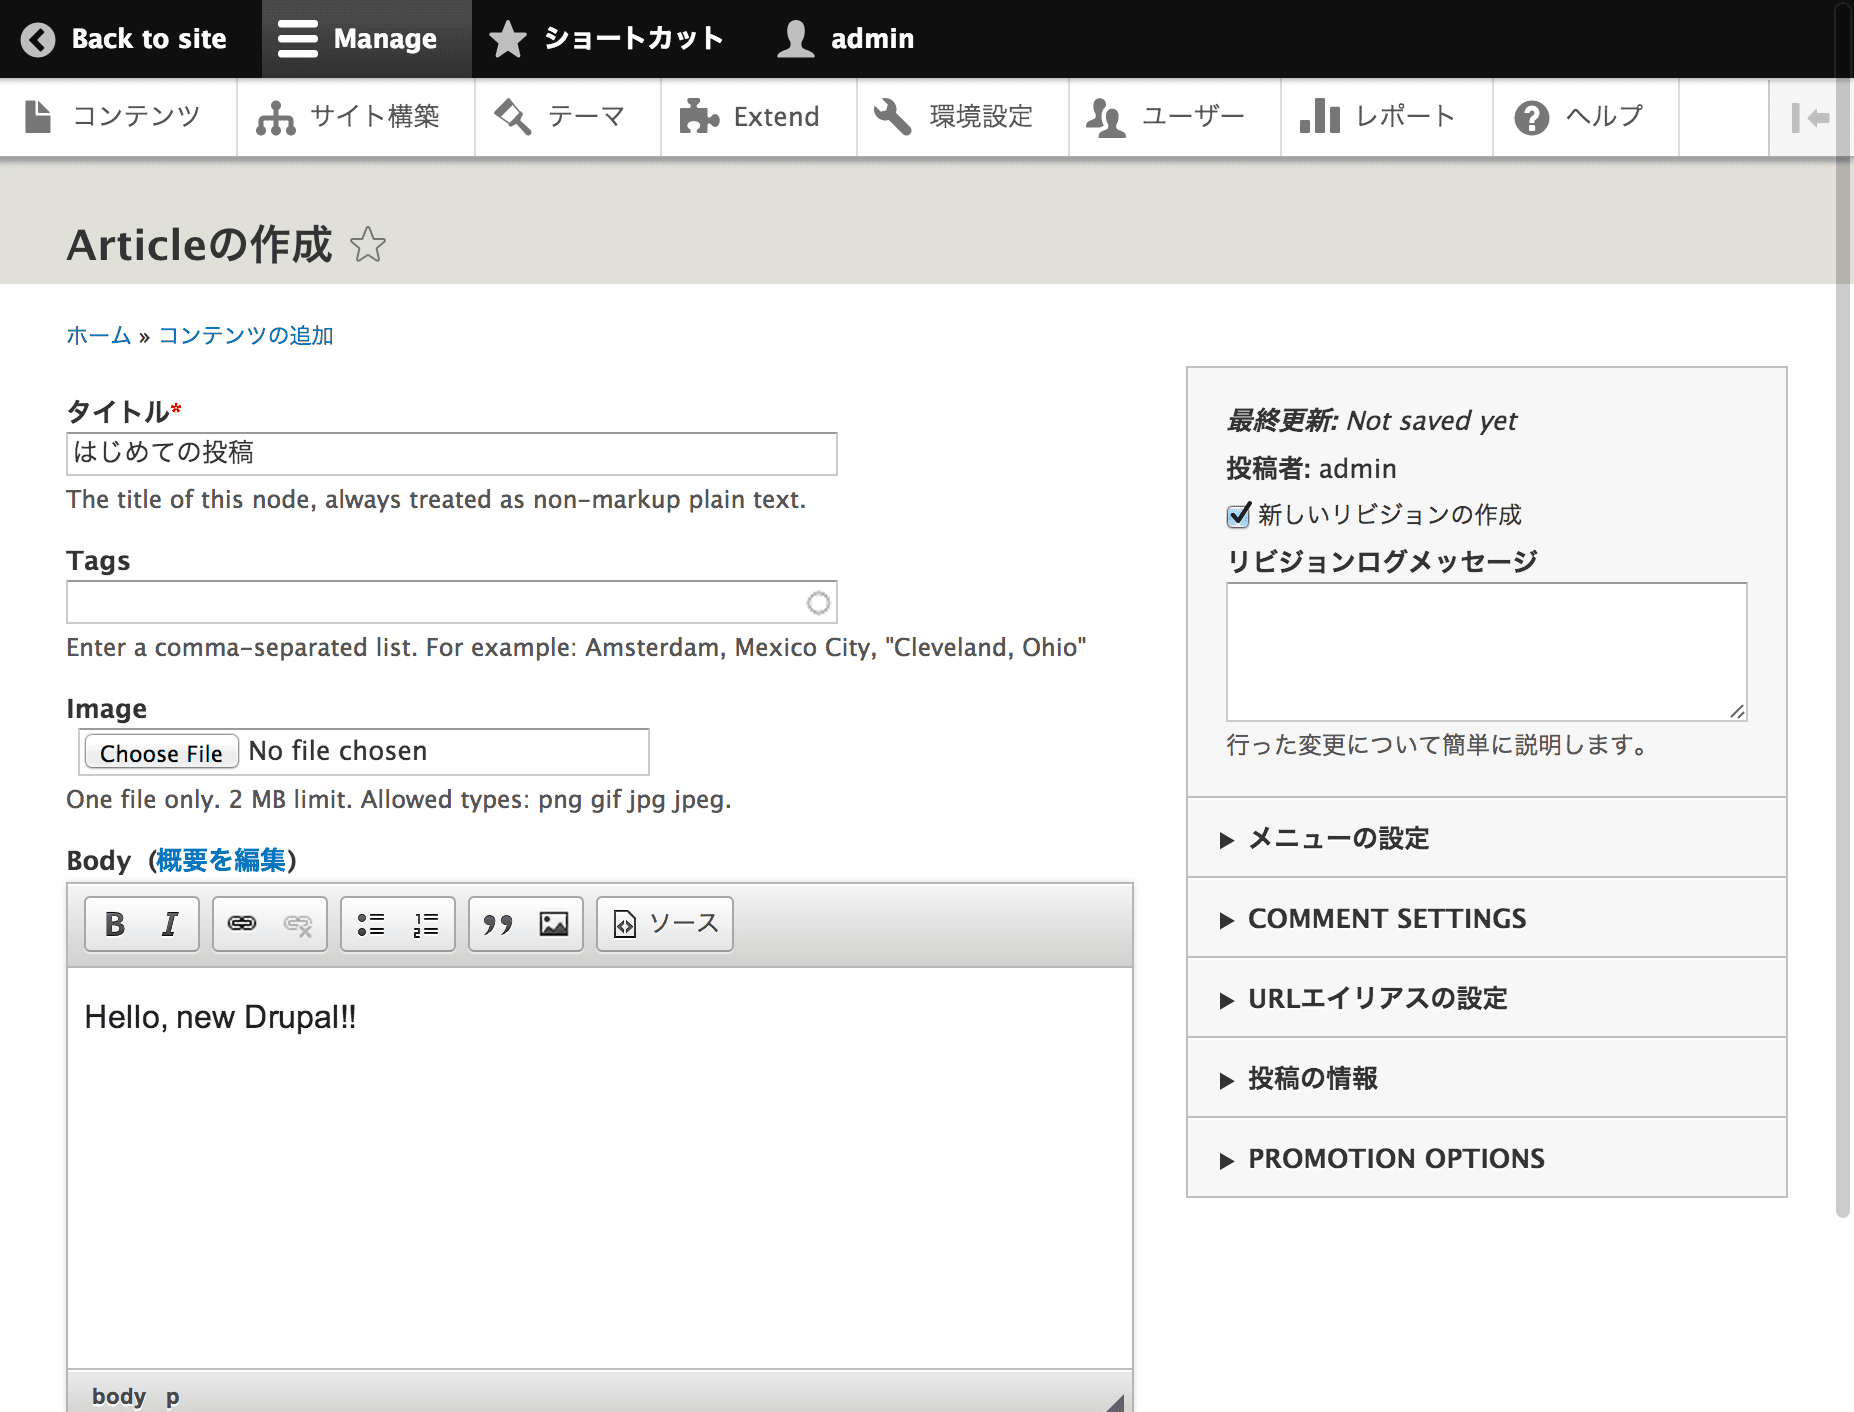This screenshot has width=1854, height=1412.
Task: Uncheck 新しいリビジョンの作成 checkbox
Action: pos(1238,515)
